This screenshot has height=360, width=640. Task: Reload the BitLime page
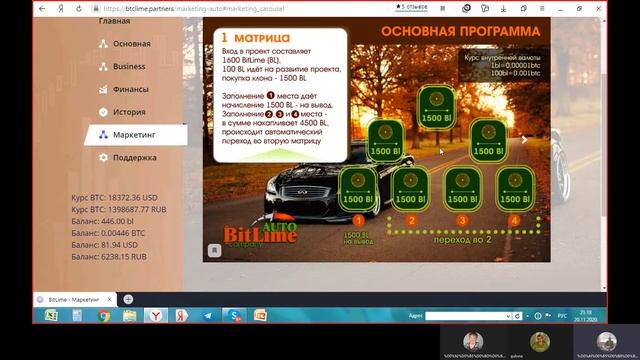click(79, 9)
